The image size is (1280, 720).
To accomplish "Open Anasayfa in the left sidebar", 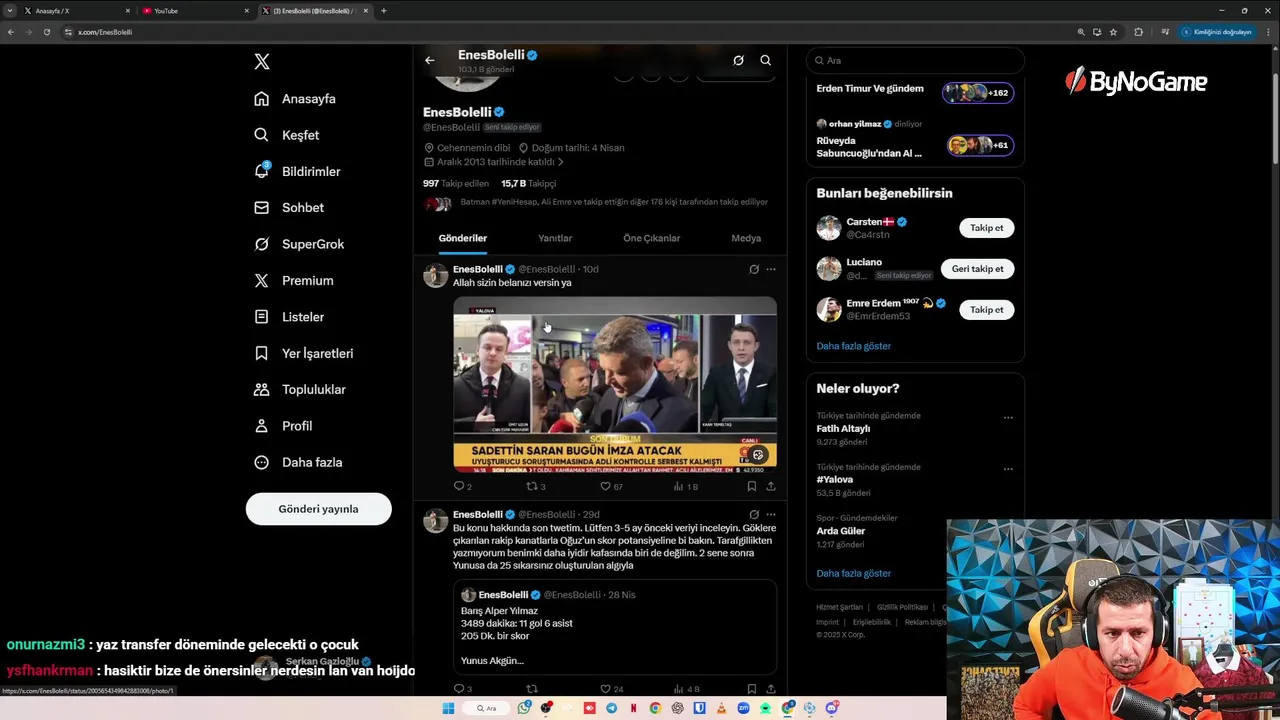I will 295,99.
